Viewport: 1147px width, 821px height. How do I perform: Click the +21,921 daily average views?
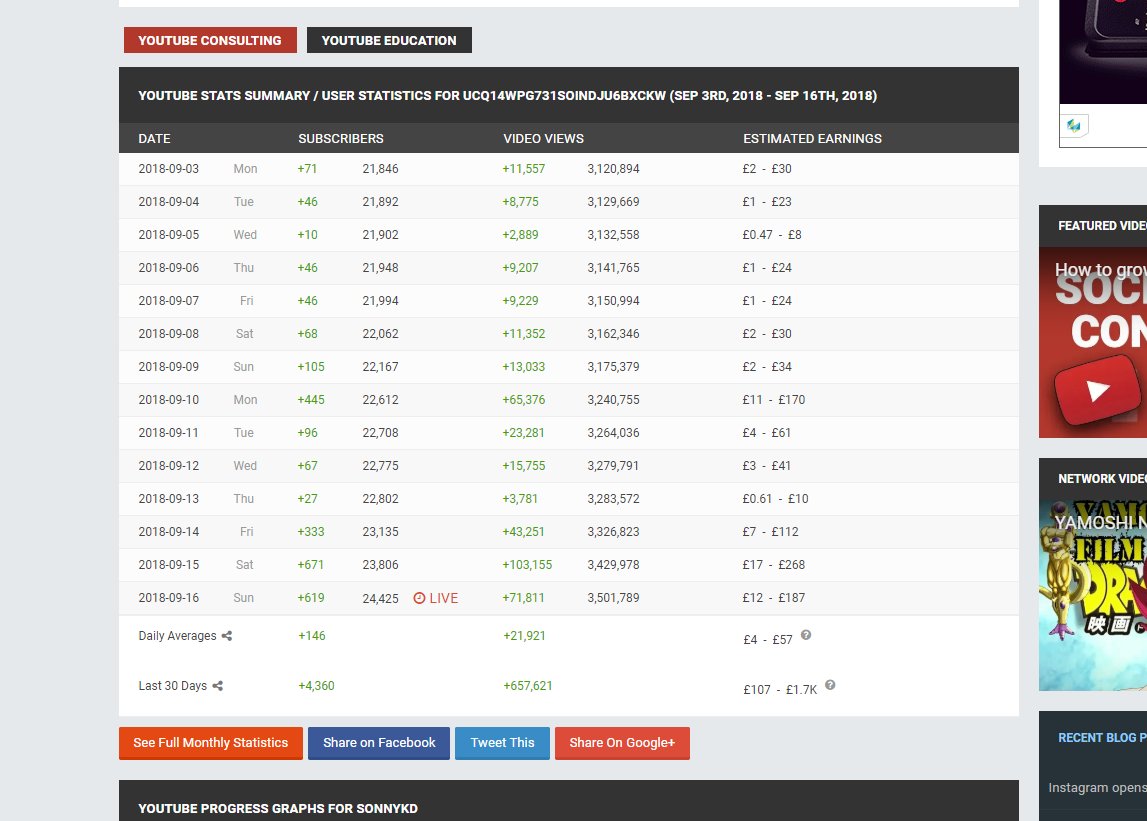524,636
